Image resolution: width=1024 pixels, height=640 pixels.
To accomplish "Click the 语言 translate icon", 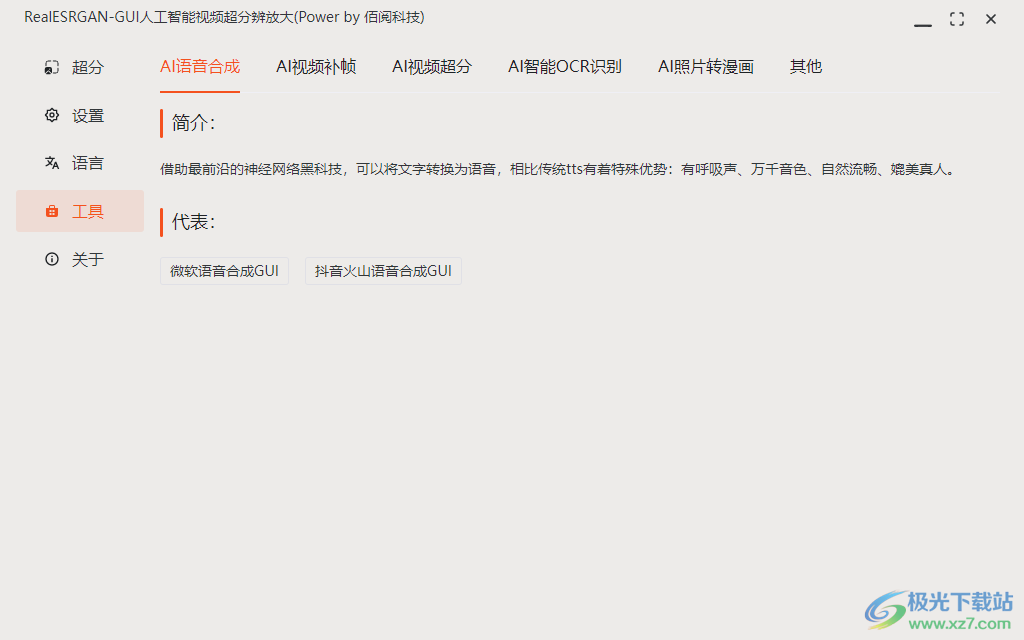I will coord(52,163).
